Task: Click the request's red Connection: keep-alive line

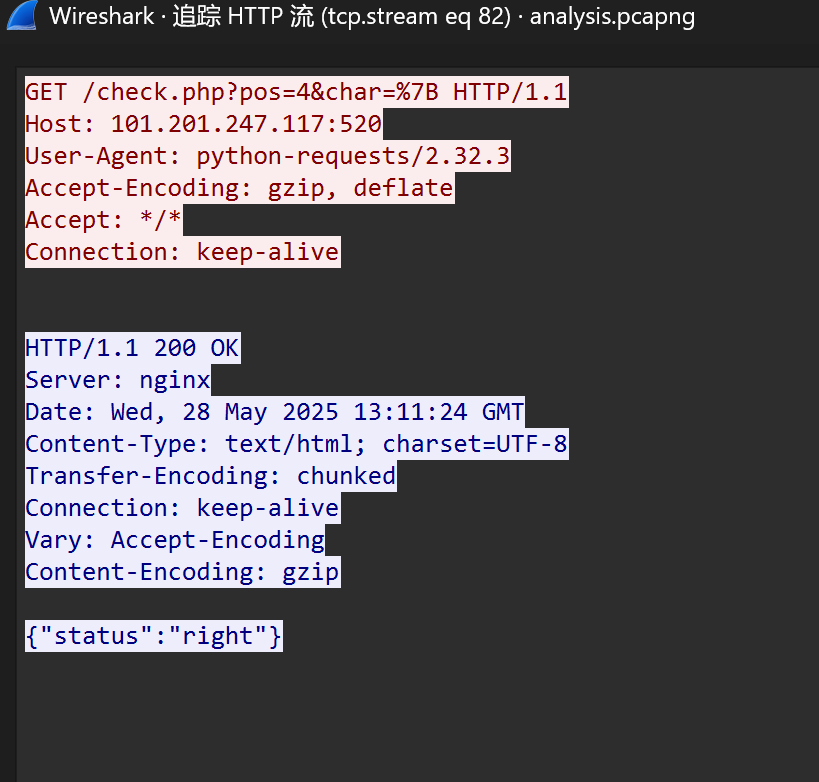Action: (182, 252)
